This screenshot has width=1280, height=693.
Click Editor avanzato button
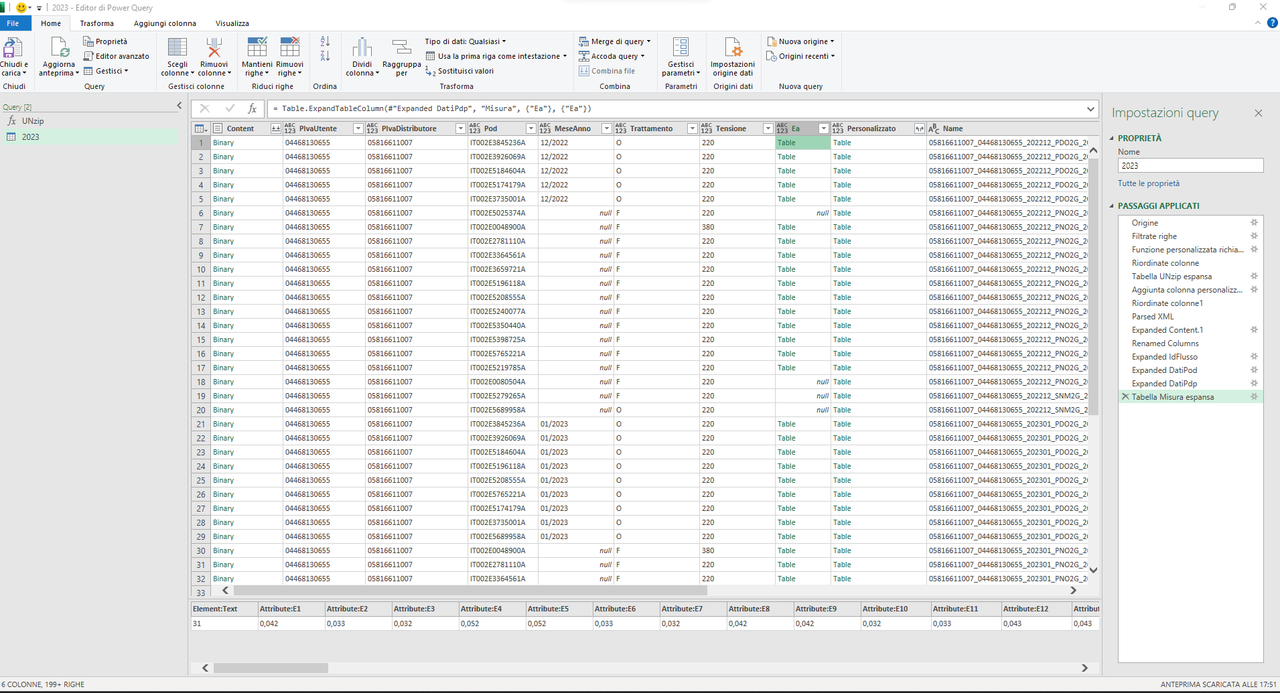point(117,56)
